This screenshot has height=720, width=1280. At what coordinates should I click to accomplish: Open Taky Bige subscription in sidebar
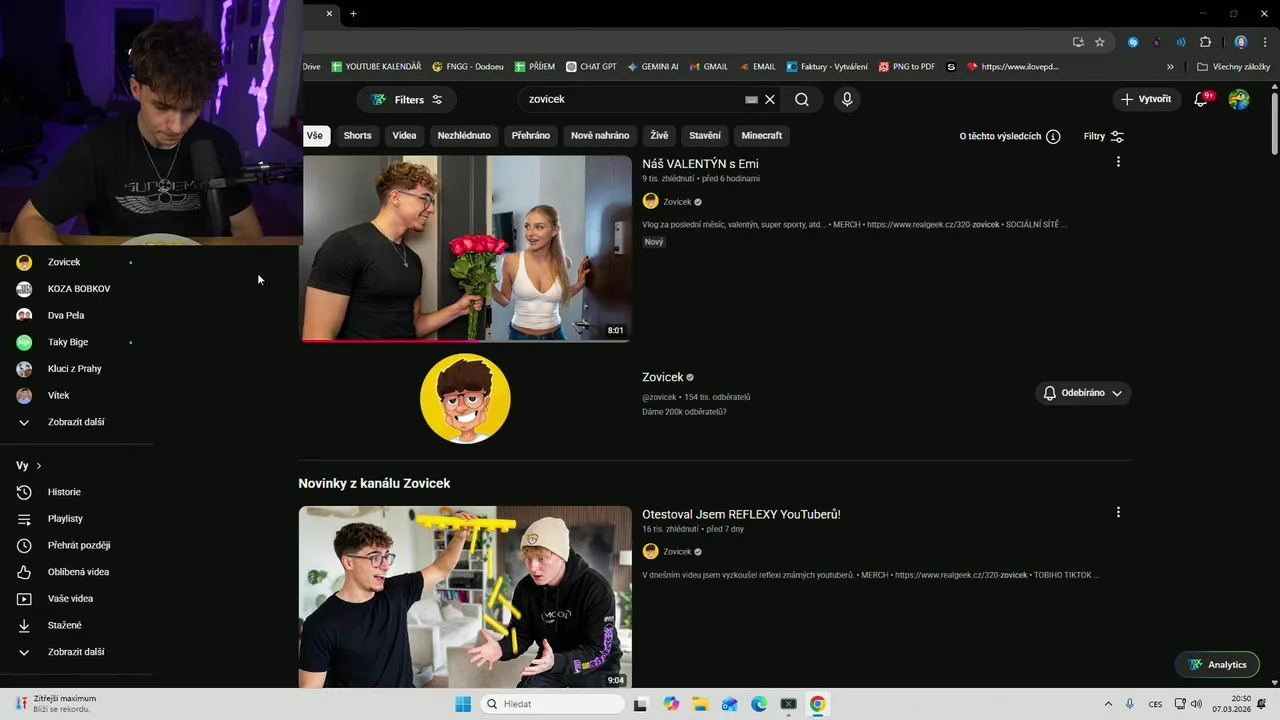coord(77,342)
